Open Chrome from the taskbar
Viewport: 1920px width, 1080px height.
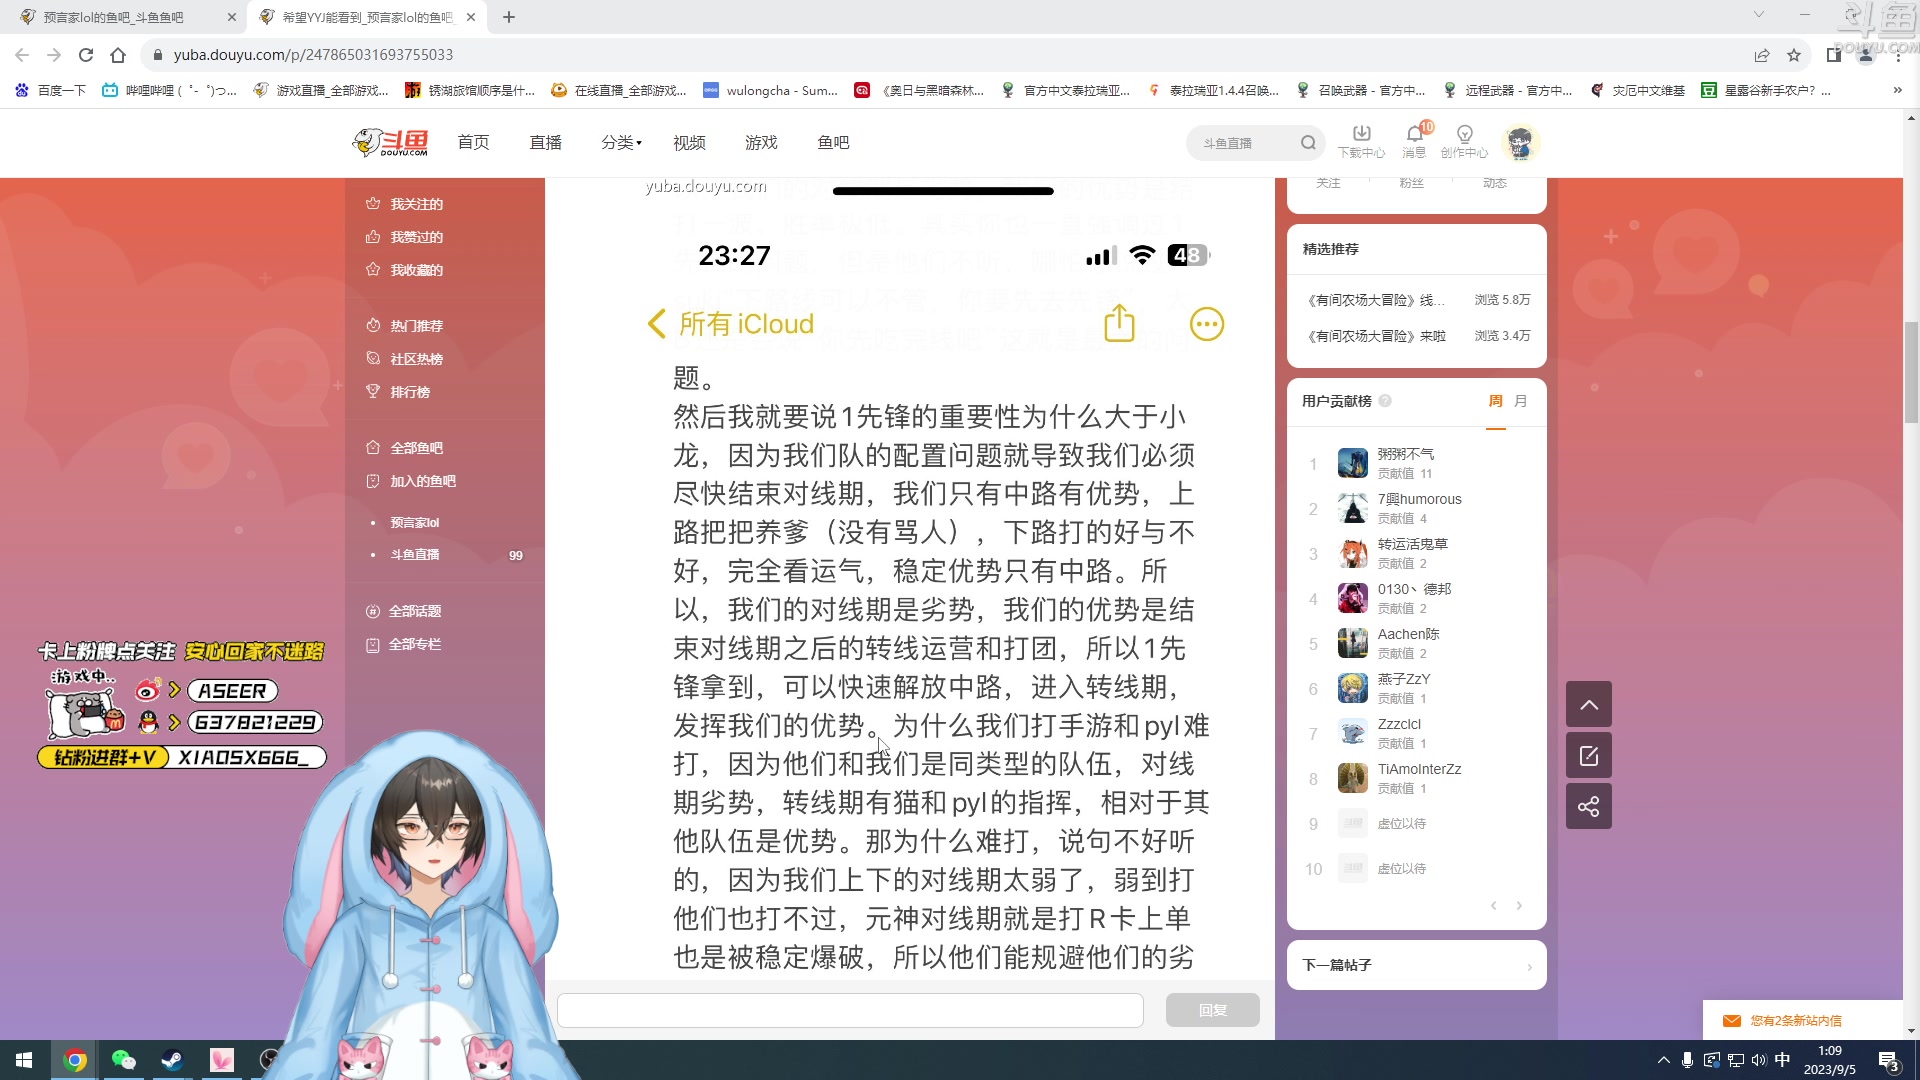pos(75,1060)
